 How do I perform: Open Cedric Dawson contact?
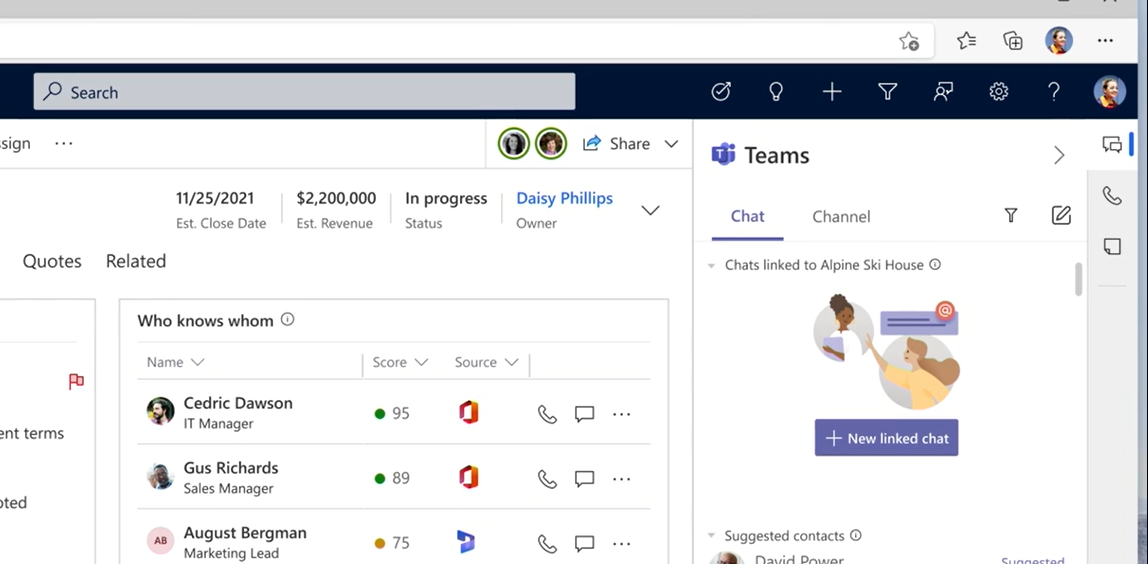[x=238, y=403]
